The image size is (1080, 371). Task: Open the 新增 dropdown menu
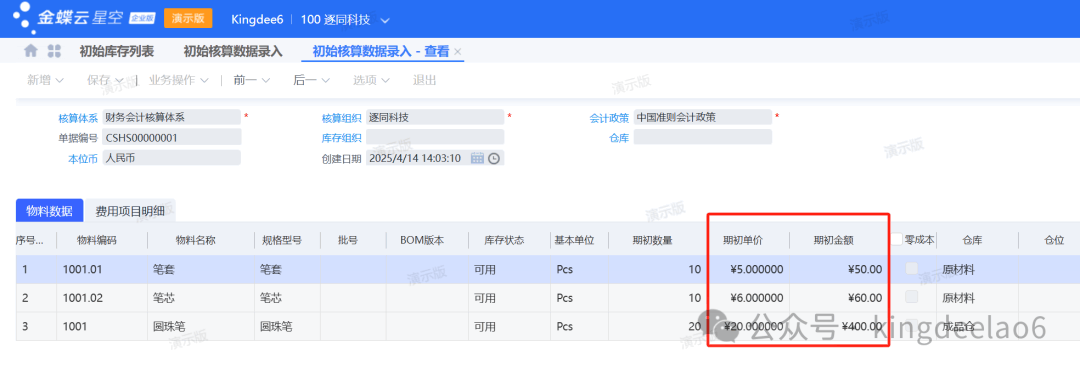[x=45, y=80]
